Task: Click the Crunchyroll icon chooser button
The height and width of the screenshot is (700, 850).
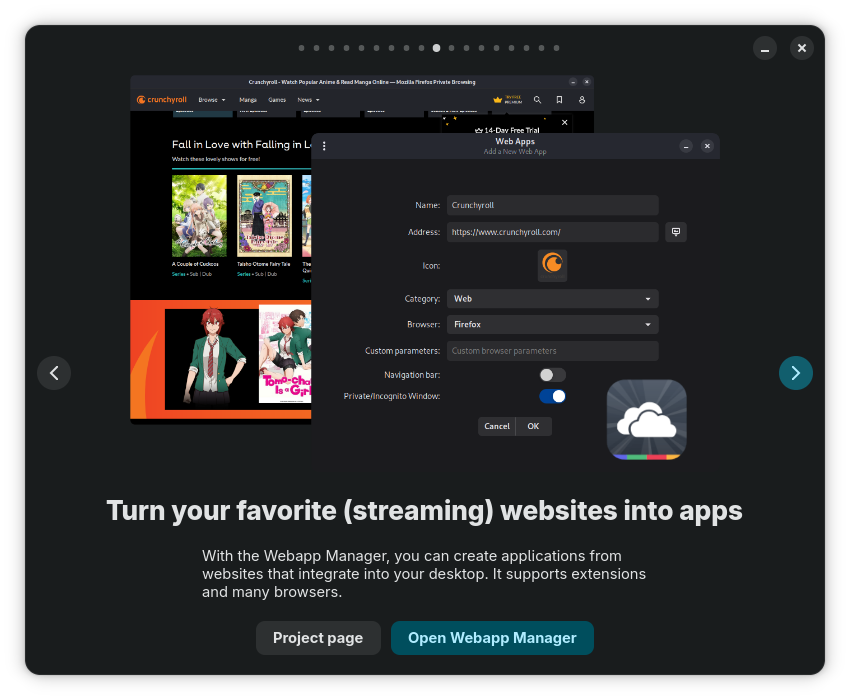Action: click(x=552, y=265)
